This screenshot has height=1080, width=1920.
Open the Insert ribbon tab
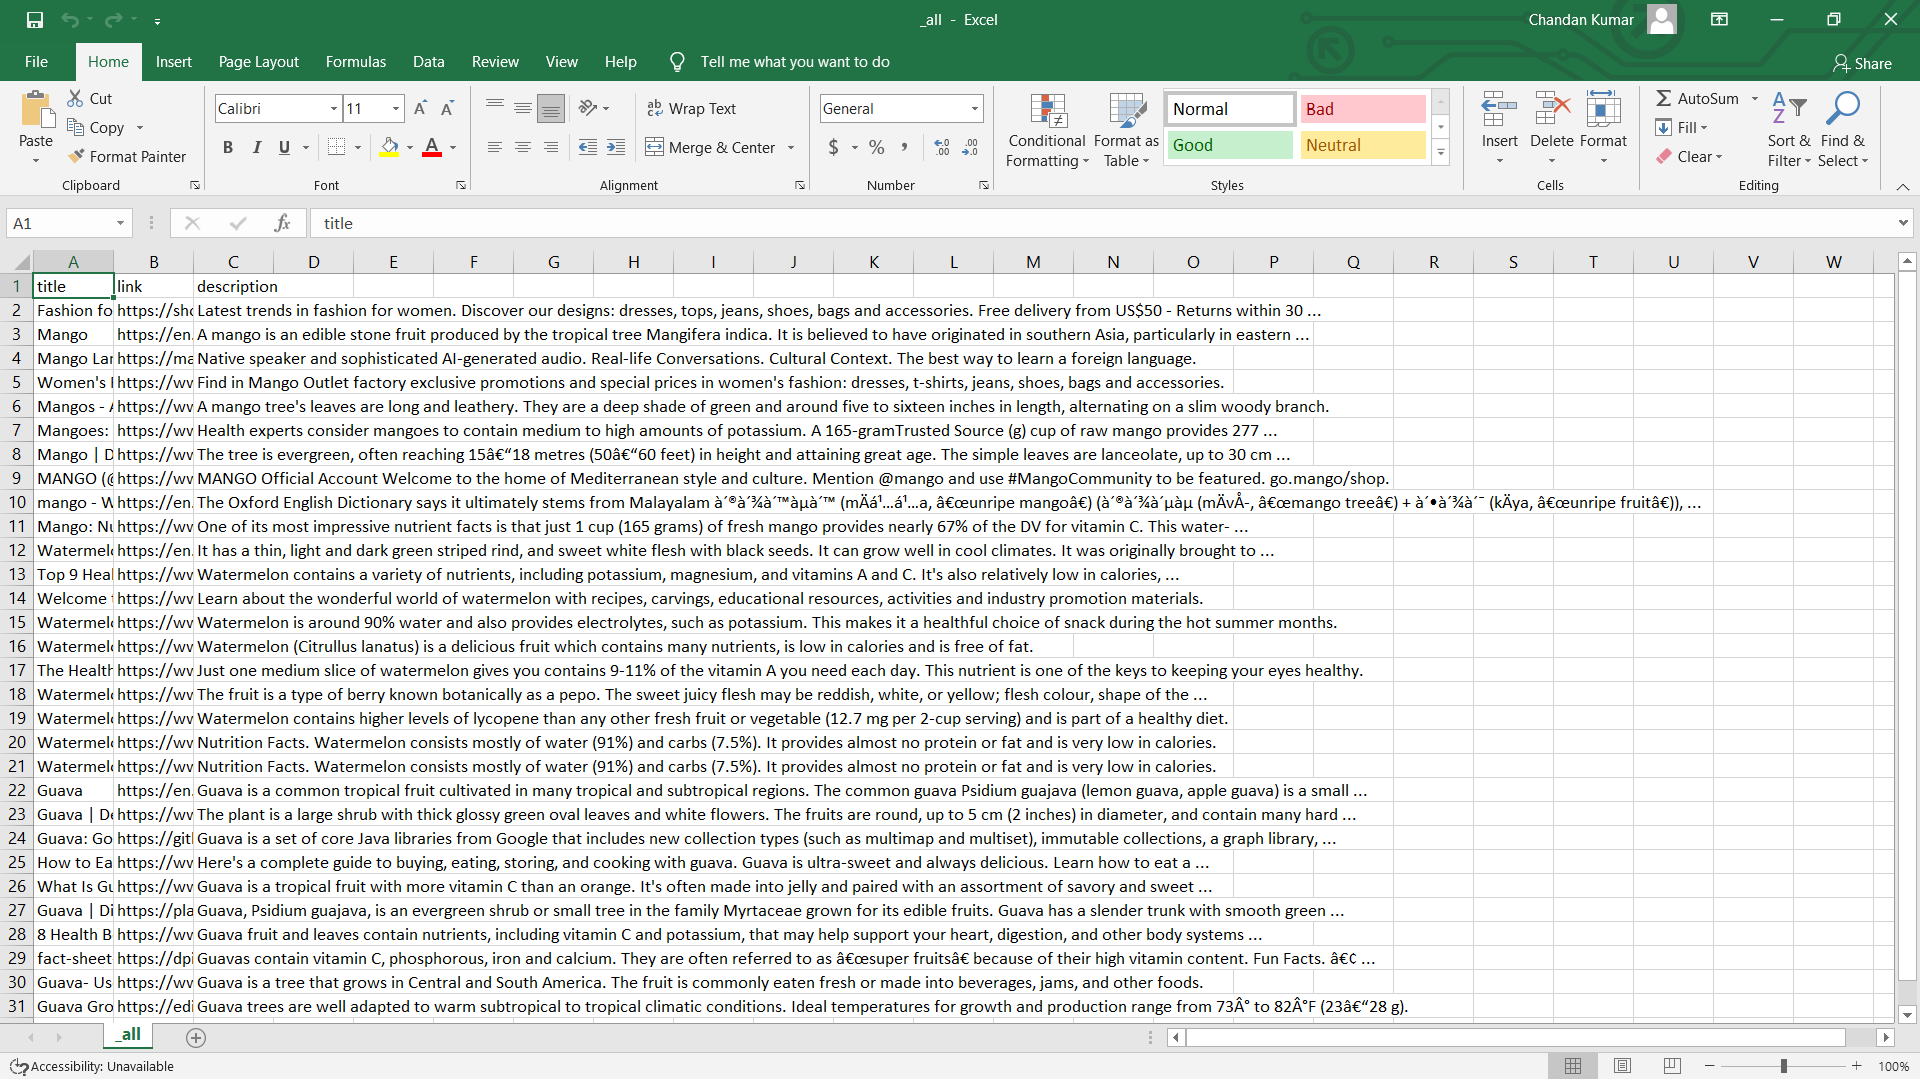tap(173, 61)
